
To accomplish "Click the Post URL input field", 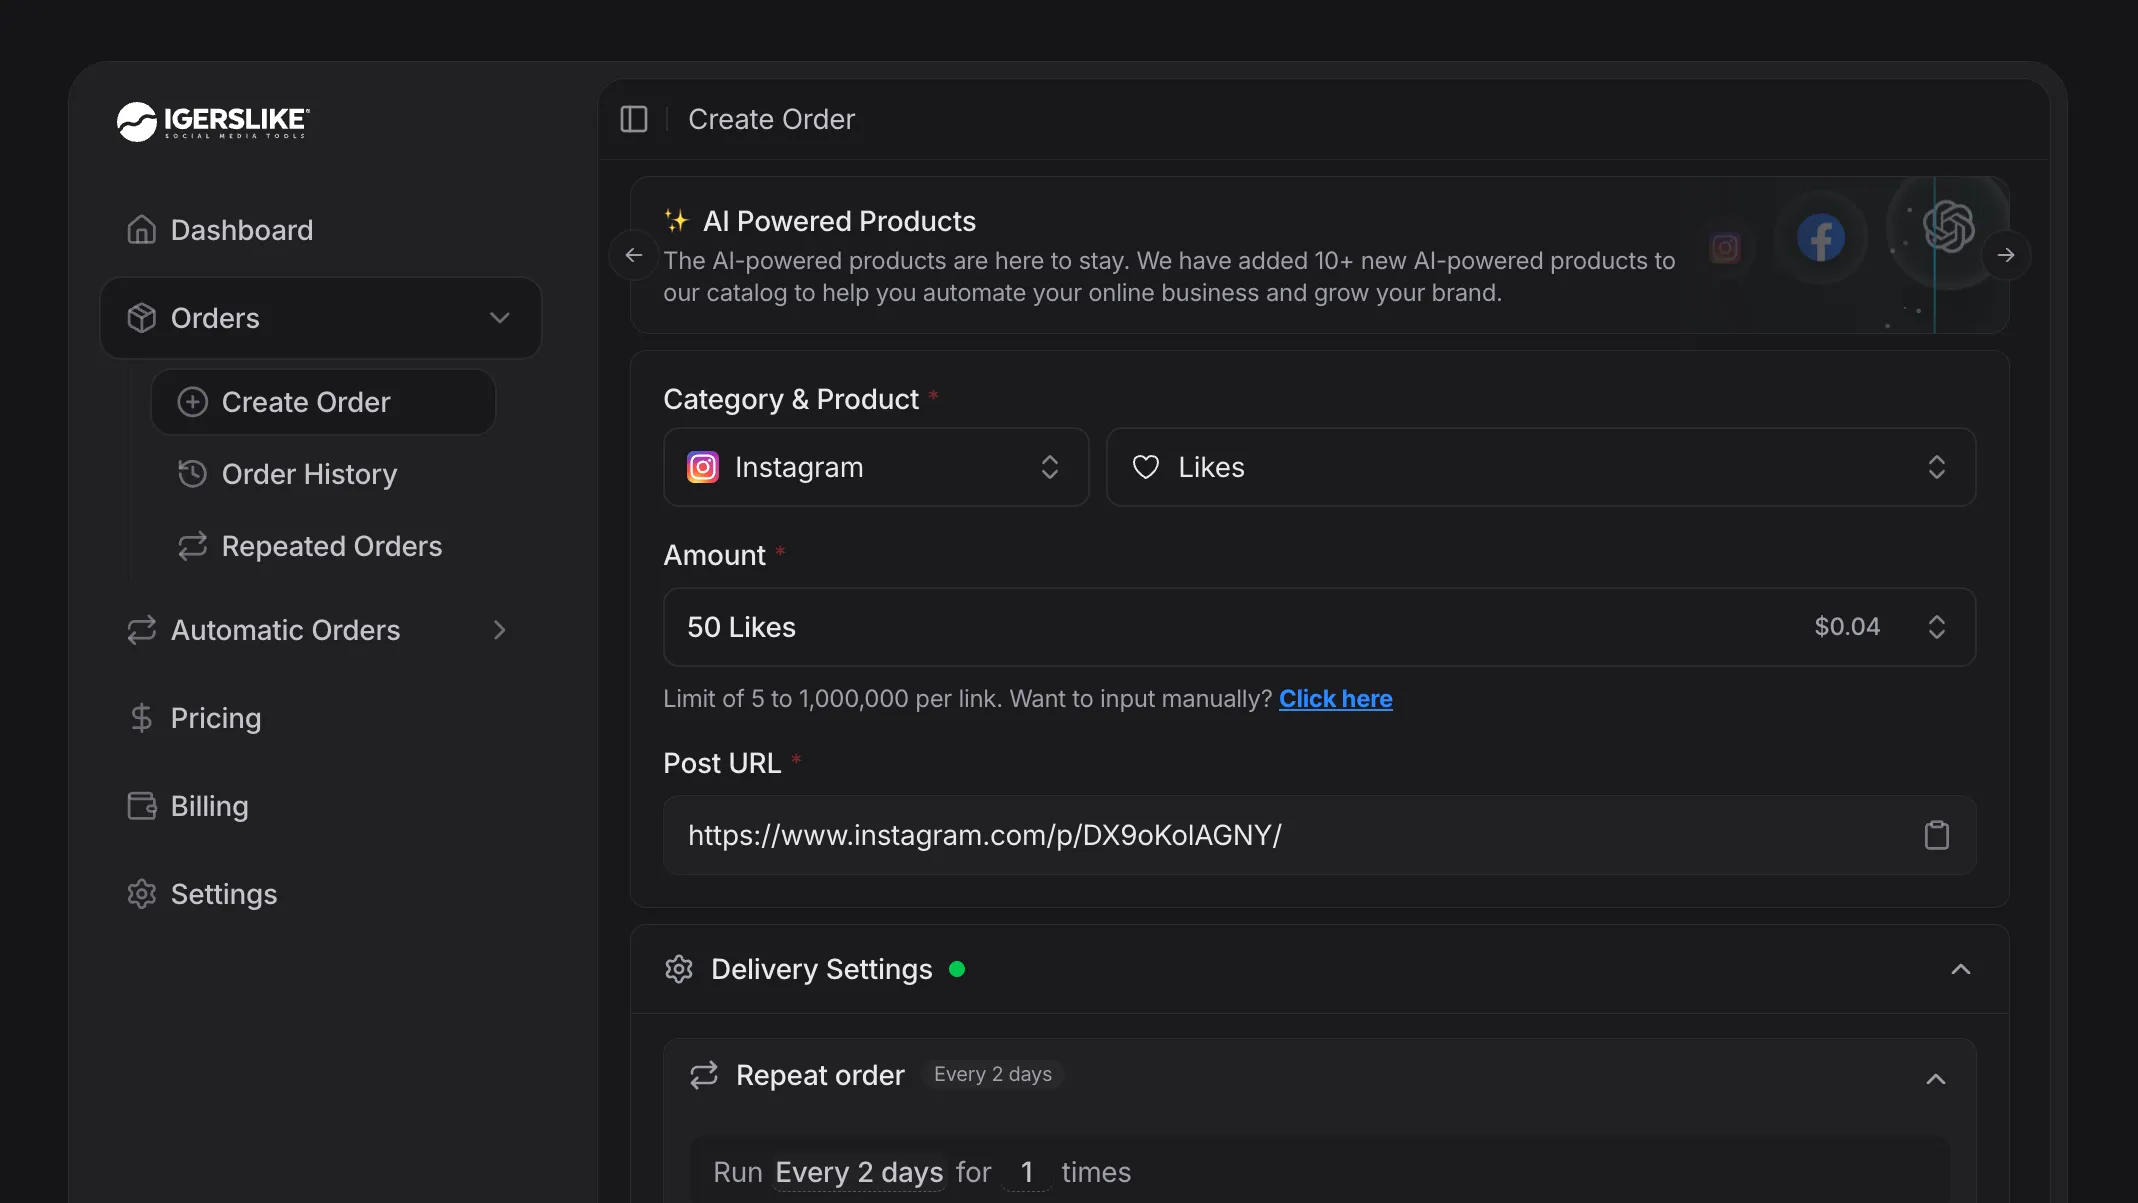I will click(x=1319, y=835).
